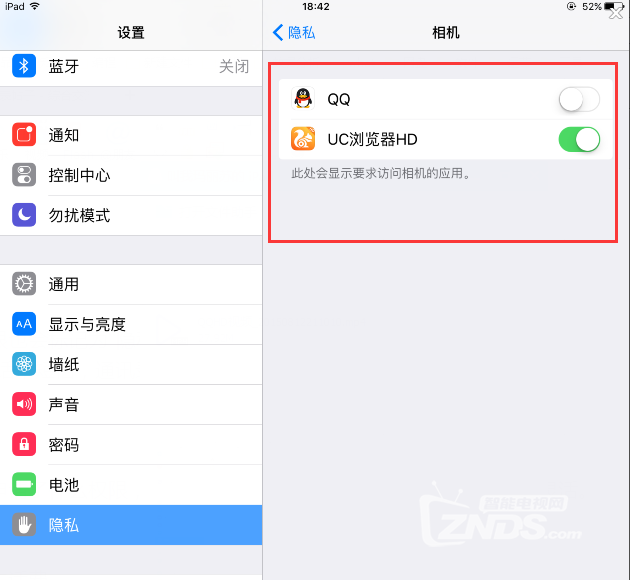Tap the Wi-Fi status icon
The height and width of the screenshot is (580, 630).
(x=35, y=6)
